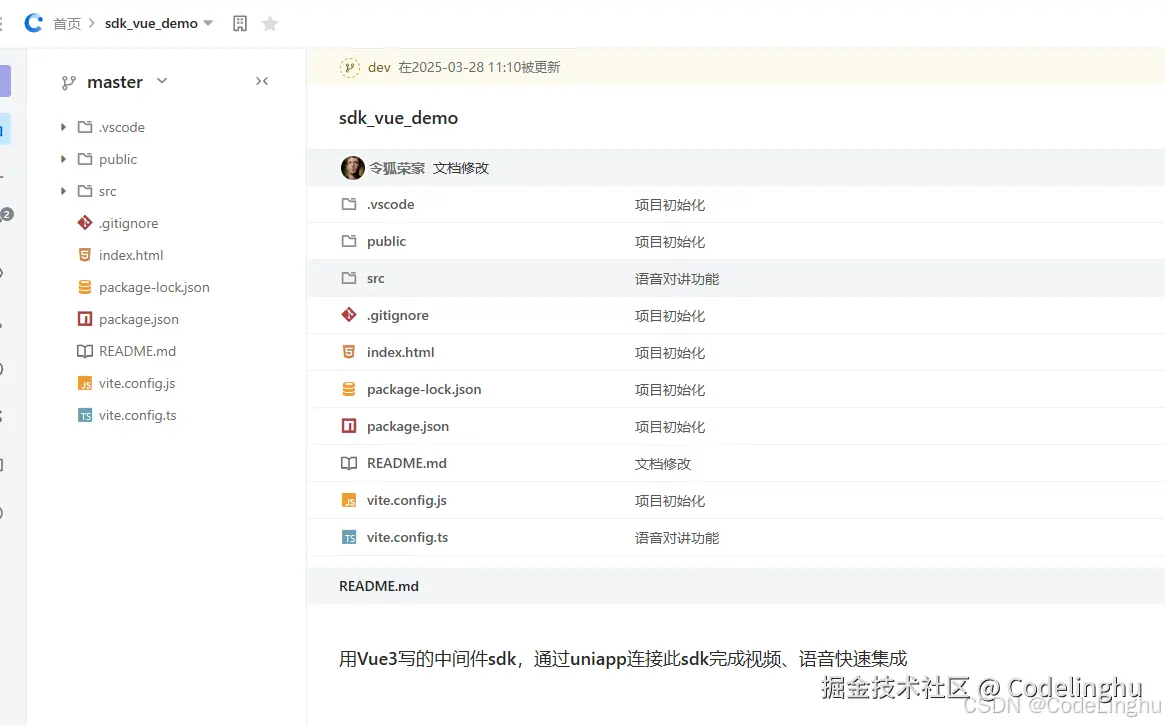The width and height of the screenshot is (1165, 725).
Task: Open the 文档修改 commit message
Action: tap(460, 167)
